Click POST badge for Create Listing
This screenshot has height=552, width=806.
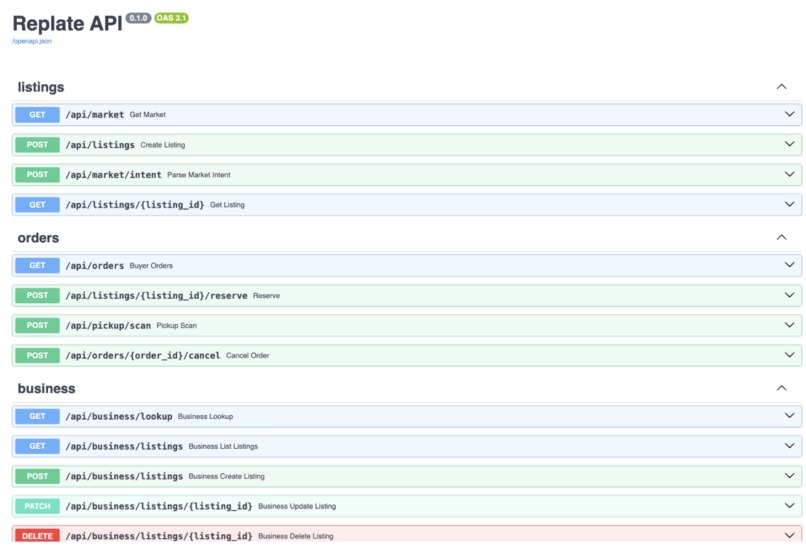(x=37, y=145)
